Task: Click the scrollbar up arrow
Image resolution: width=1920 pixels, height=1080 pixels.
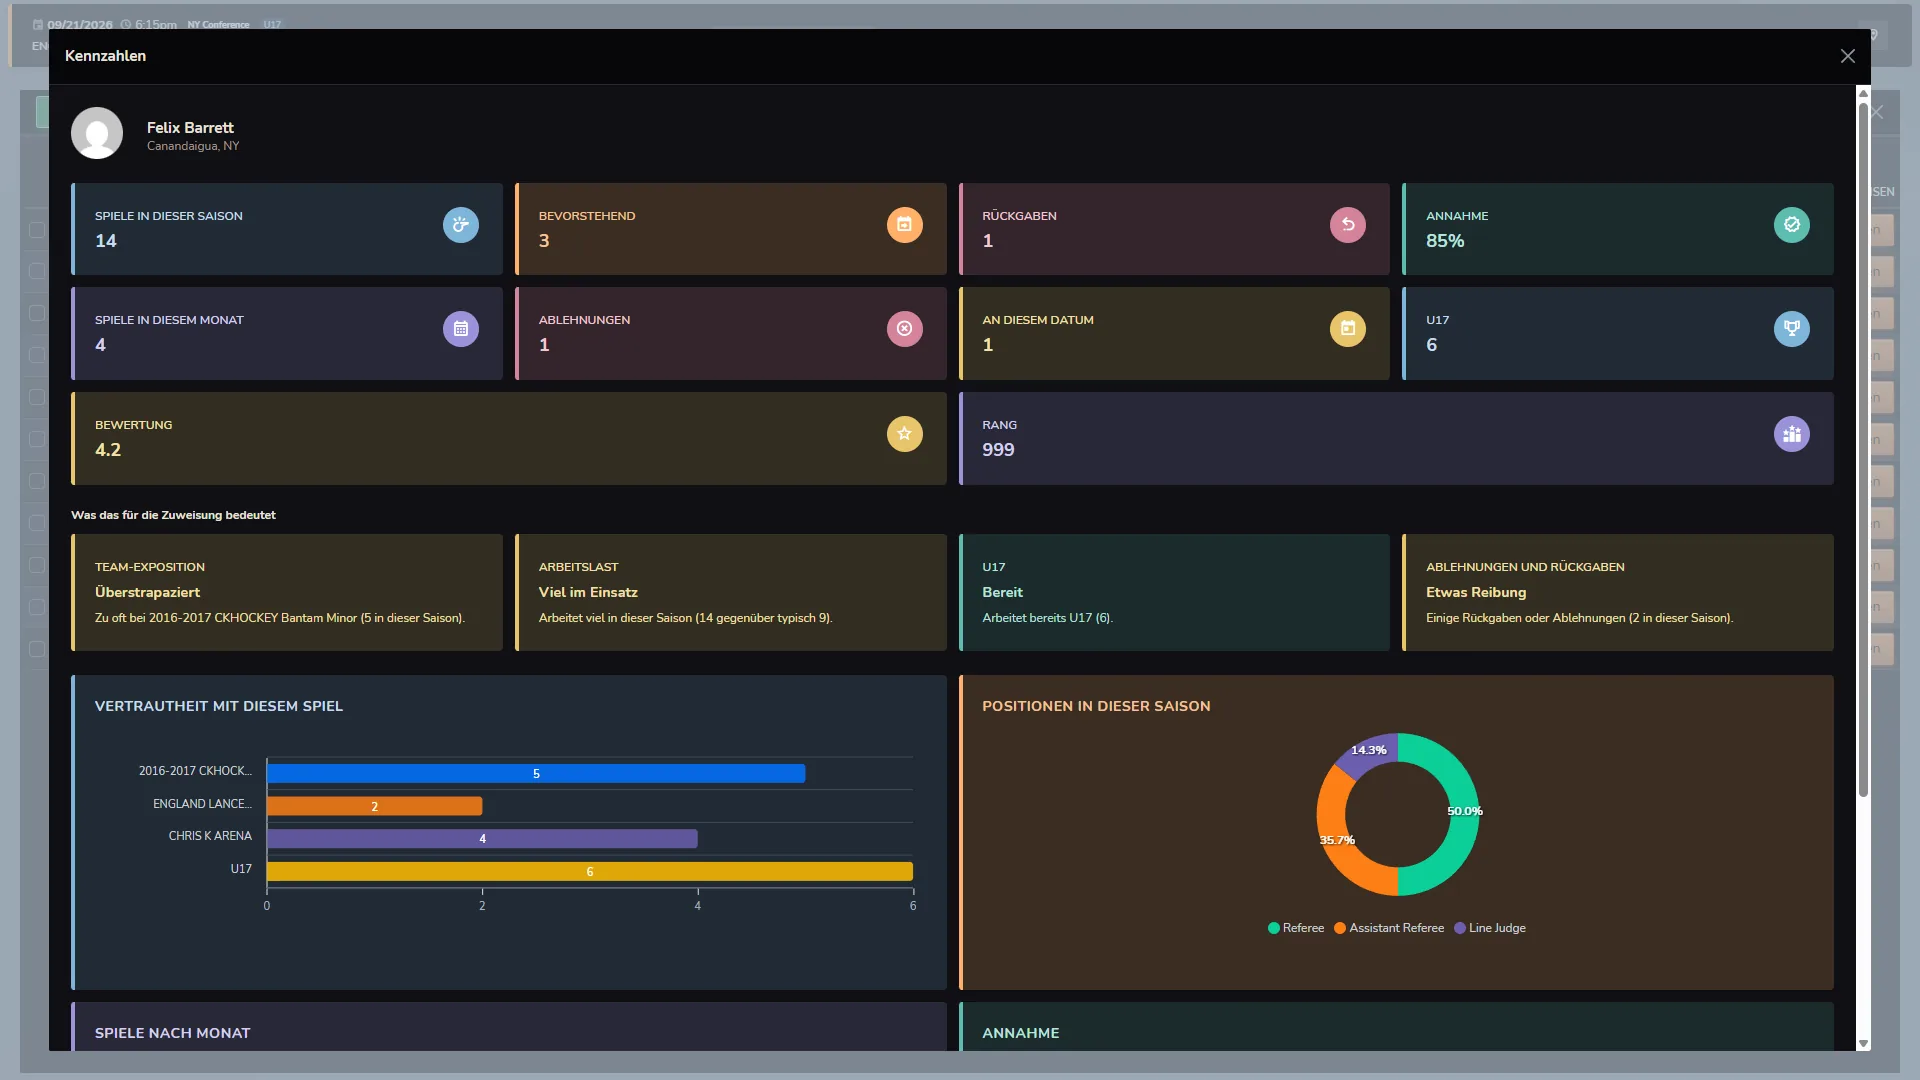Action: coord(1863,93)
